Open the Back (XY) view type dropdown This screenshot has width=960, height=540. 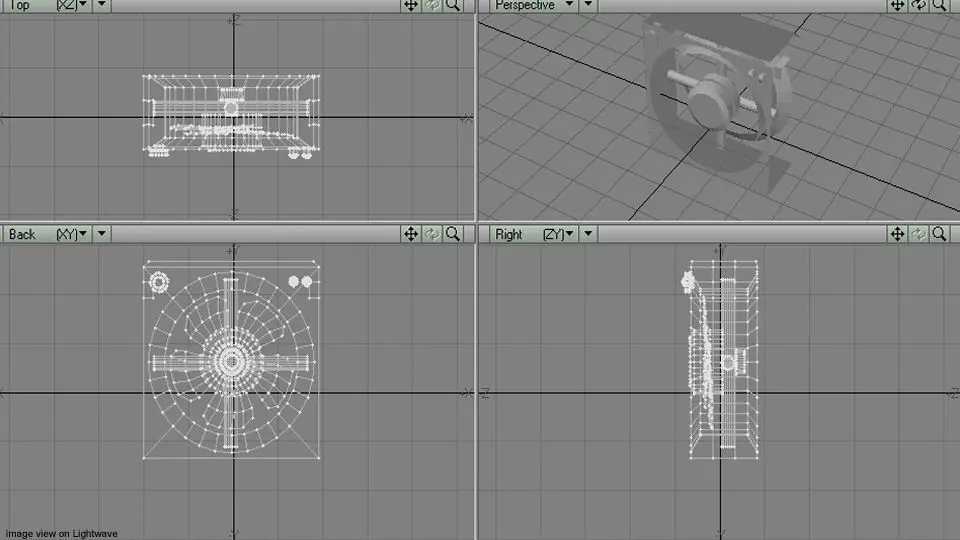[47, 234]
